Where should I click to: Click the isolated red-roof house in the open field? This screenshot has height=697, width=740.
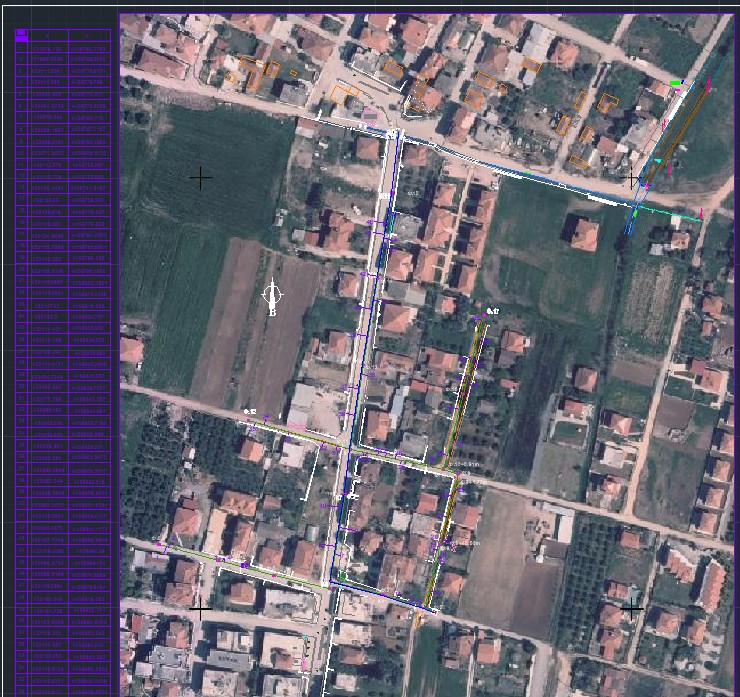click(x=584, y=235)
